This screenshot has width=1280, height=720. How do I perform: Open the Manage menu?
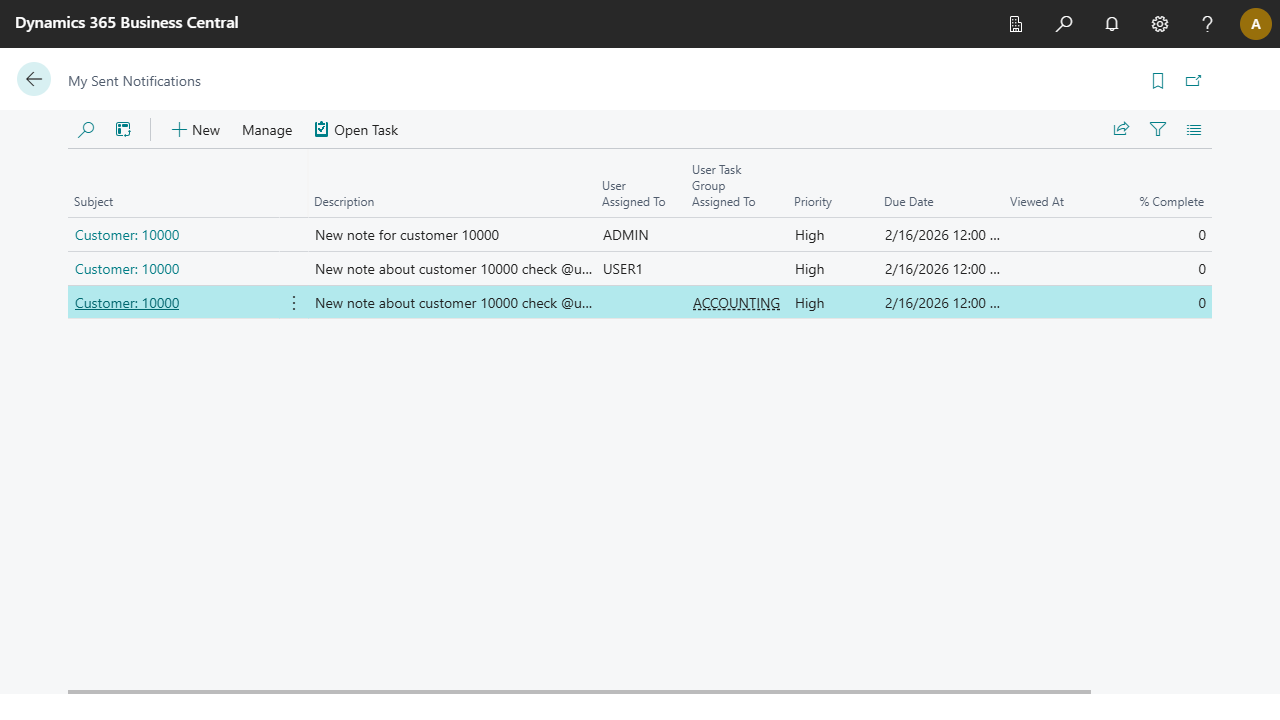[267, 130]
